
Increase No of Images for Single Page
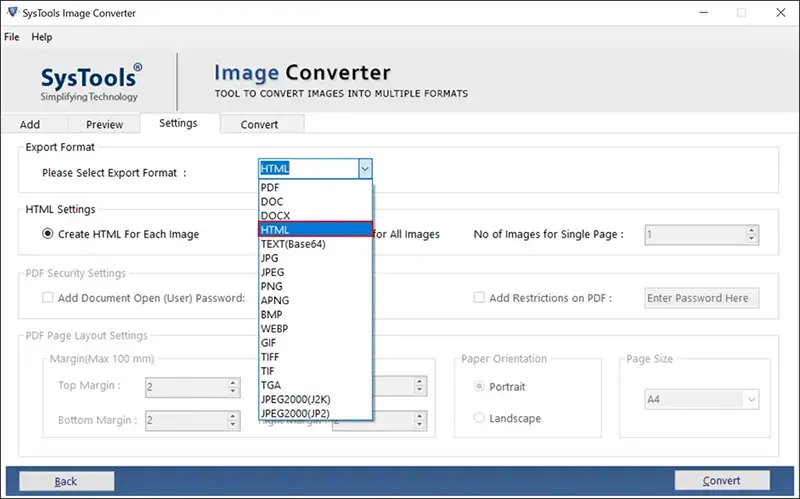pyautogui.click(x=751, y=230)
